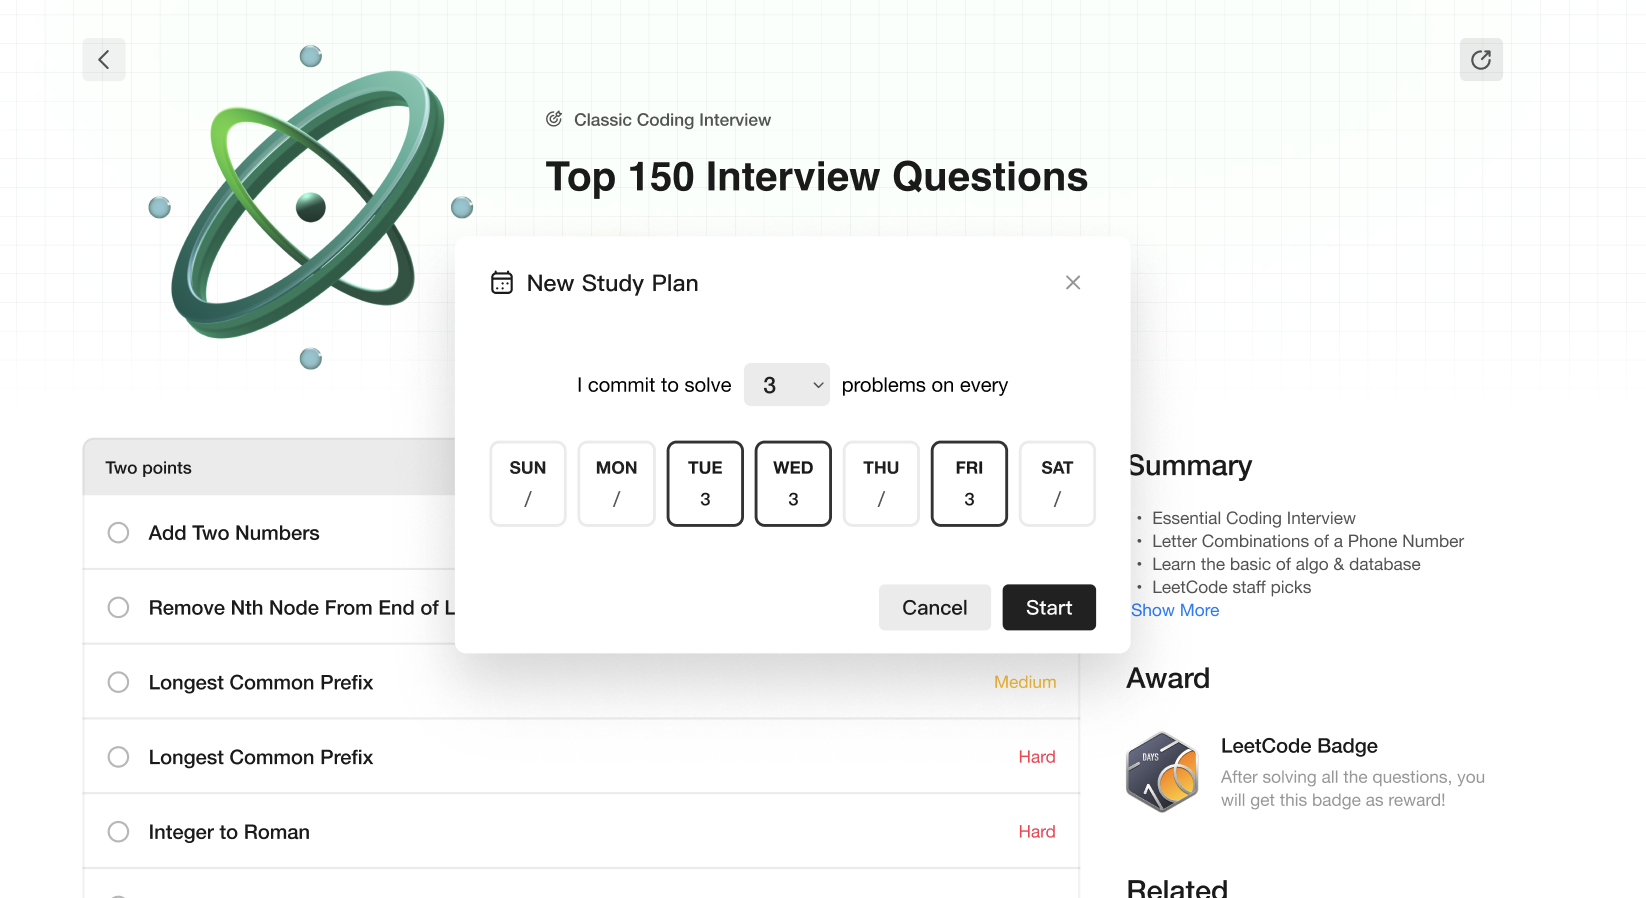Enable THU as a study day
The height and width of the screenshot is (898, 1646).
pos(881,484)
